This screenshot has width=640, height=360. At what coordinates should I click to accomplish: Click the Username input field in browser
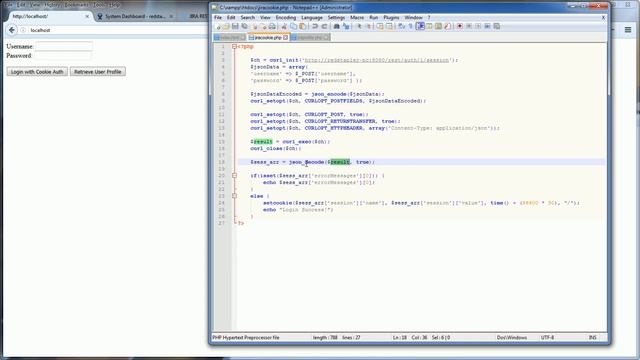pyautogui.click(x=64, y=47)
